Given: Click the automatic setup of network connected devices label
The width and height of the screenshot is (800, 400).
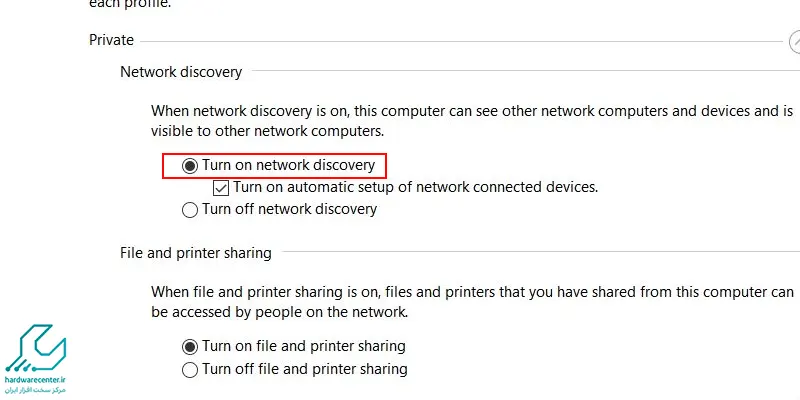Looking at the screenshot, I should 416,187.
